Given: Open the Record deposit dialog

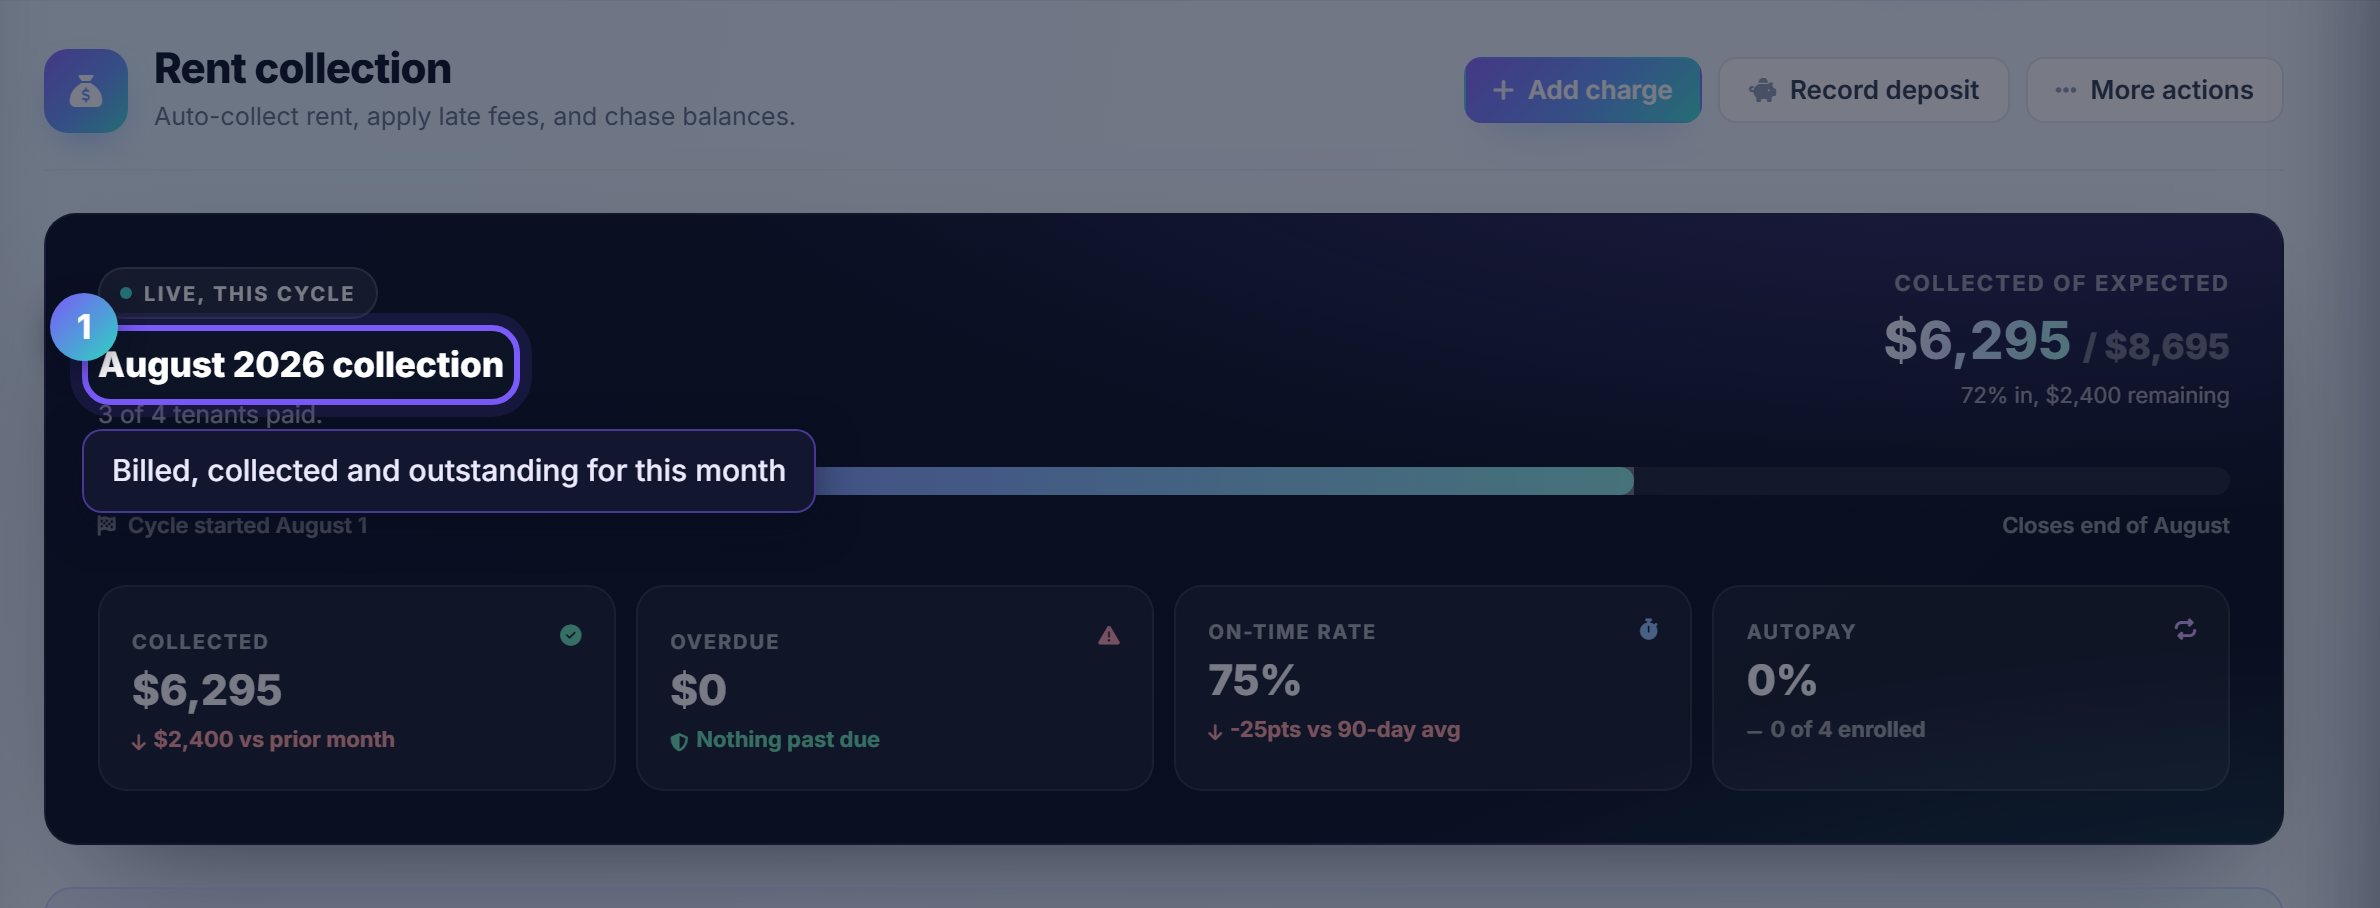Looking at the screenshot, I should [1863, 90].
